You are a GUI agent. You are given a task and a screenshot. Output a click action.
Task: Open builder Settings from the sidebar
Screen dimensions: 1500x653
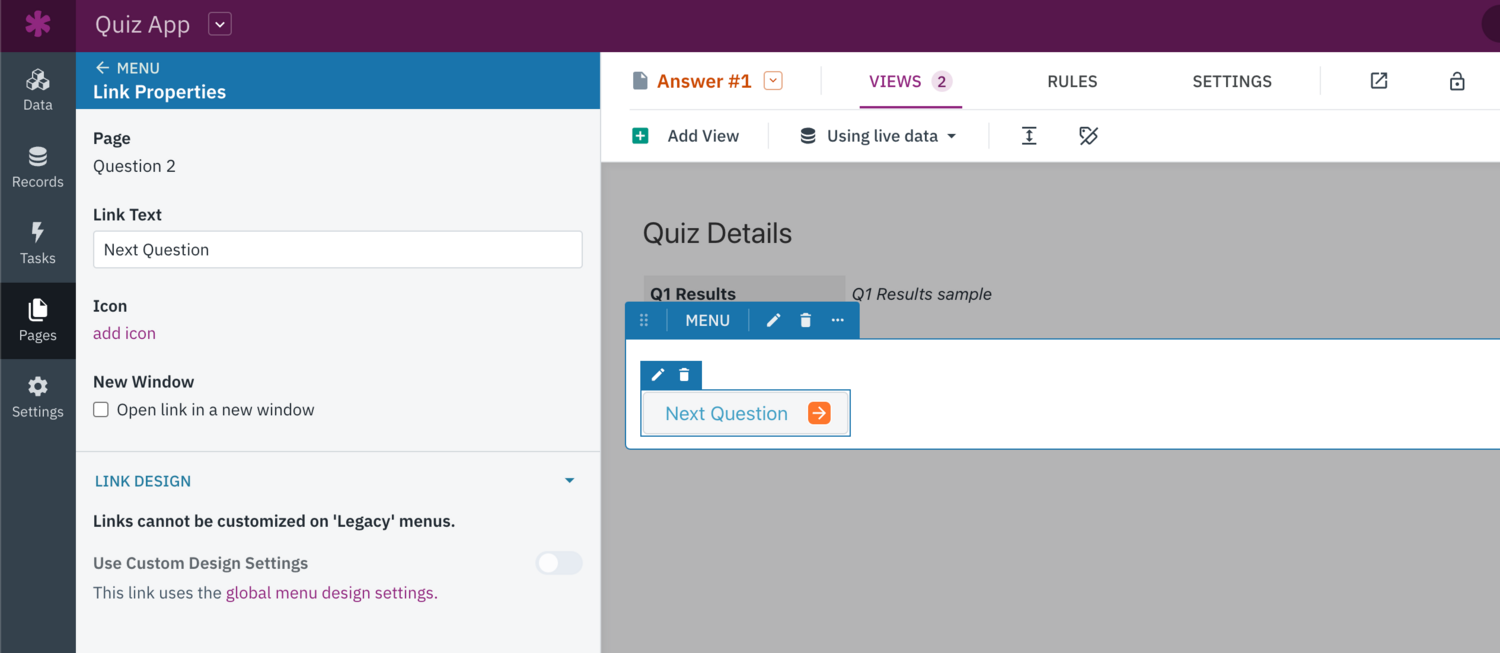click(x=38, y=397)
